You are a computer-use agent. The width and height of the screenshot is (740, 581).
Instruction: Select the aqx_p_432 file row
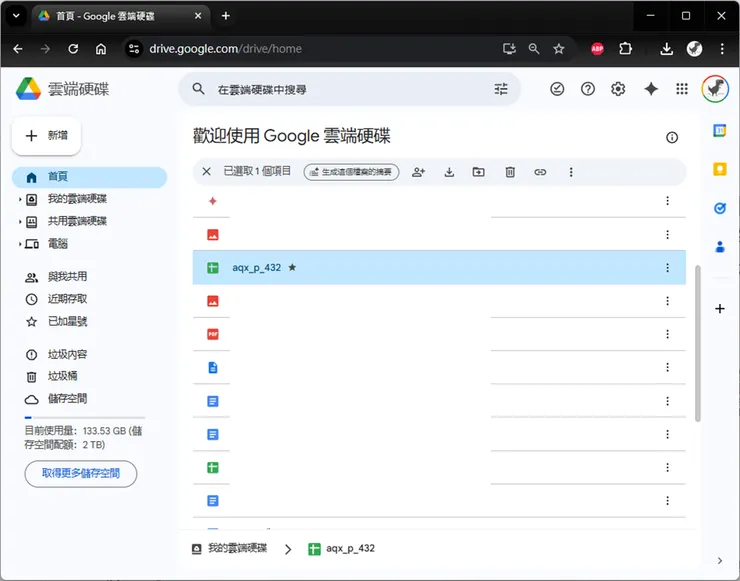pyautogui.click(x=439, y=268)
